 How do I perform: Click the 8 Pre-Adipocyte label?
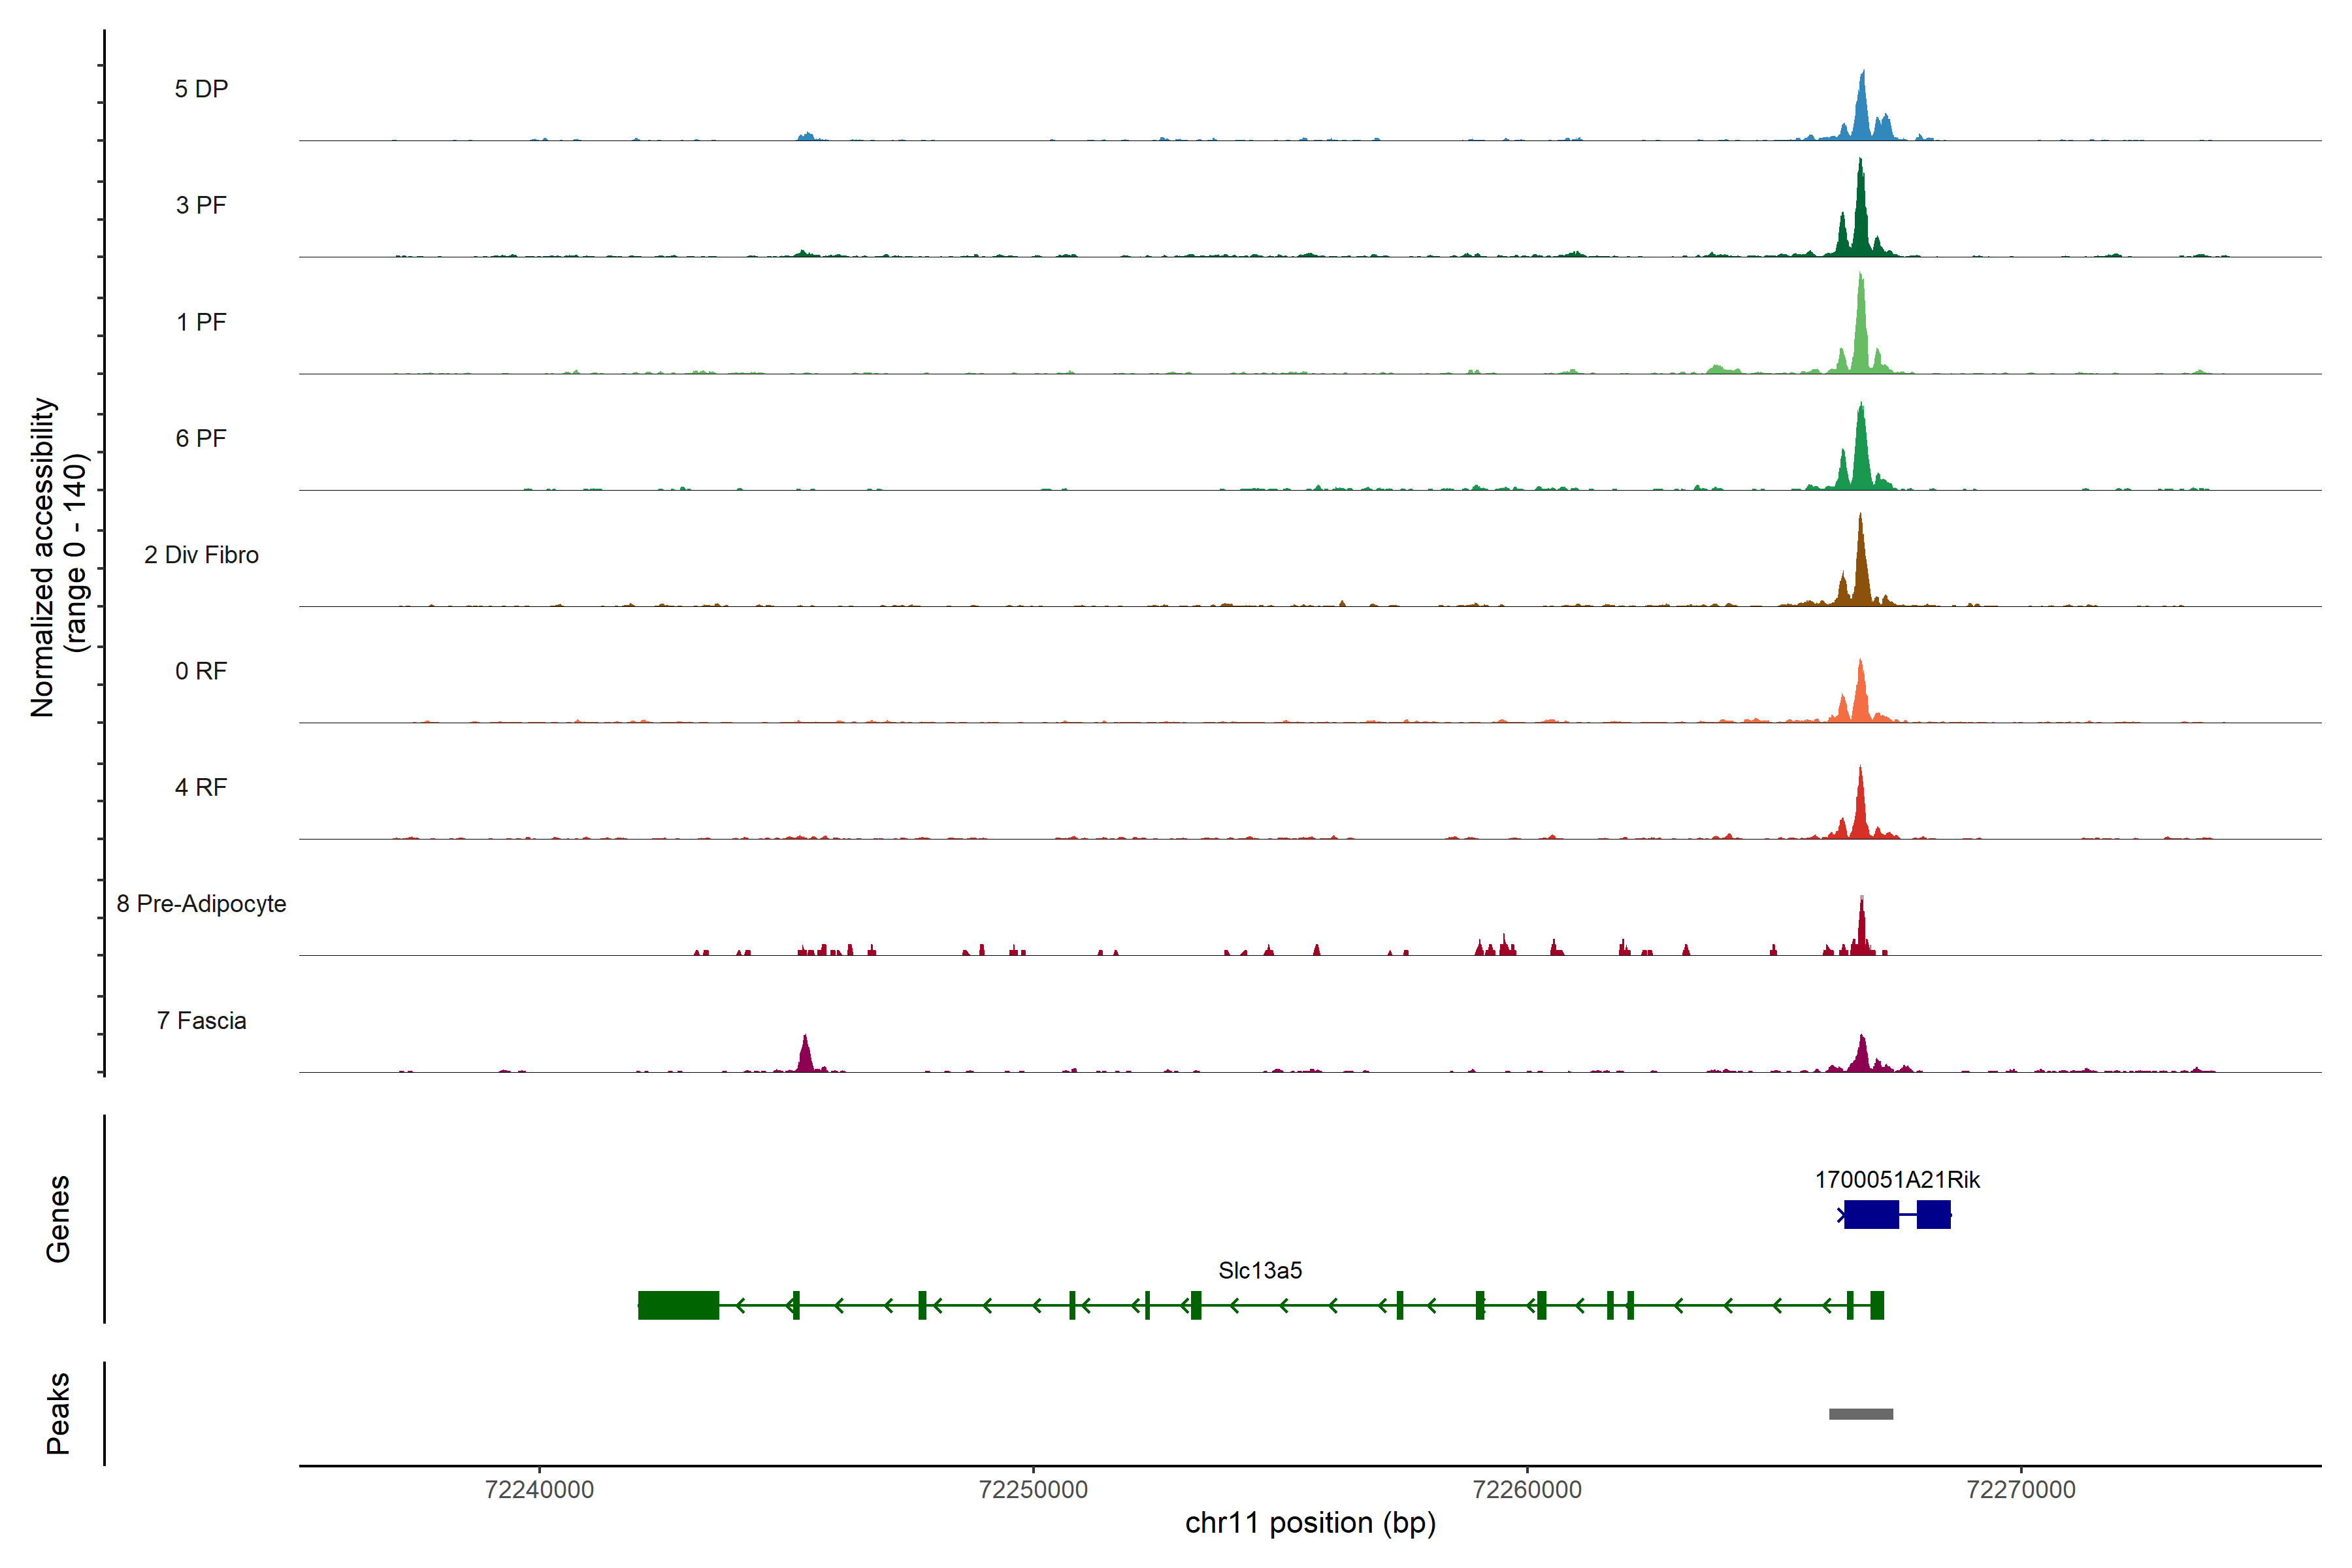point(201,904)
